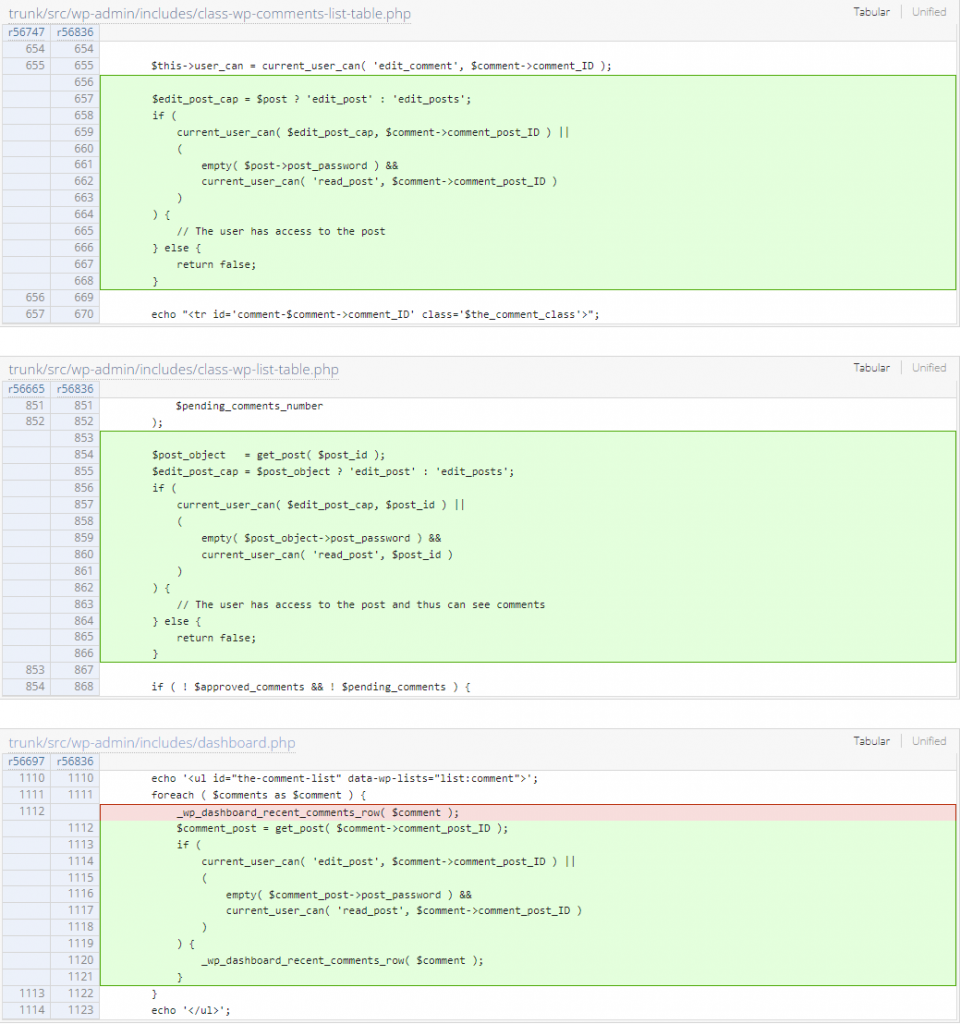The height and width of the screenshot is (1024, 960).
Task: Switch the first diff to Unified view
Action: tap(929, 11)
